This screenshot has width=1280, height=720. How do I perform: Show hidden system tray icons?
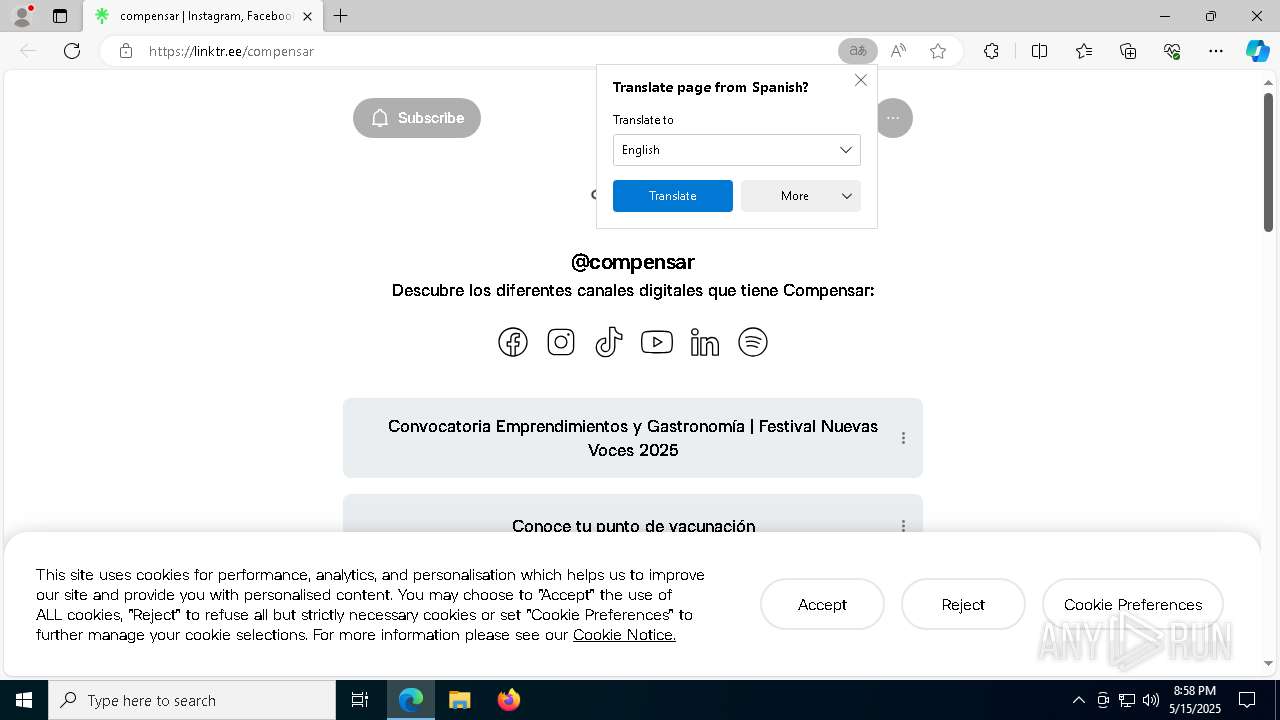(1078, 700)
